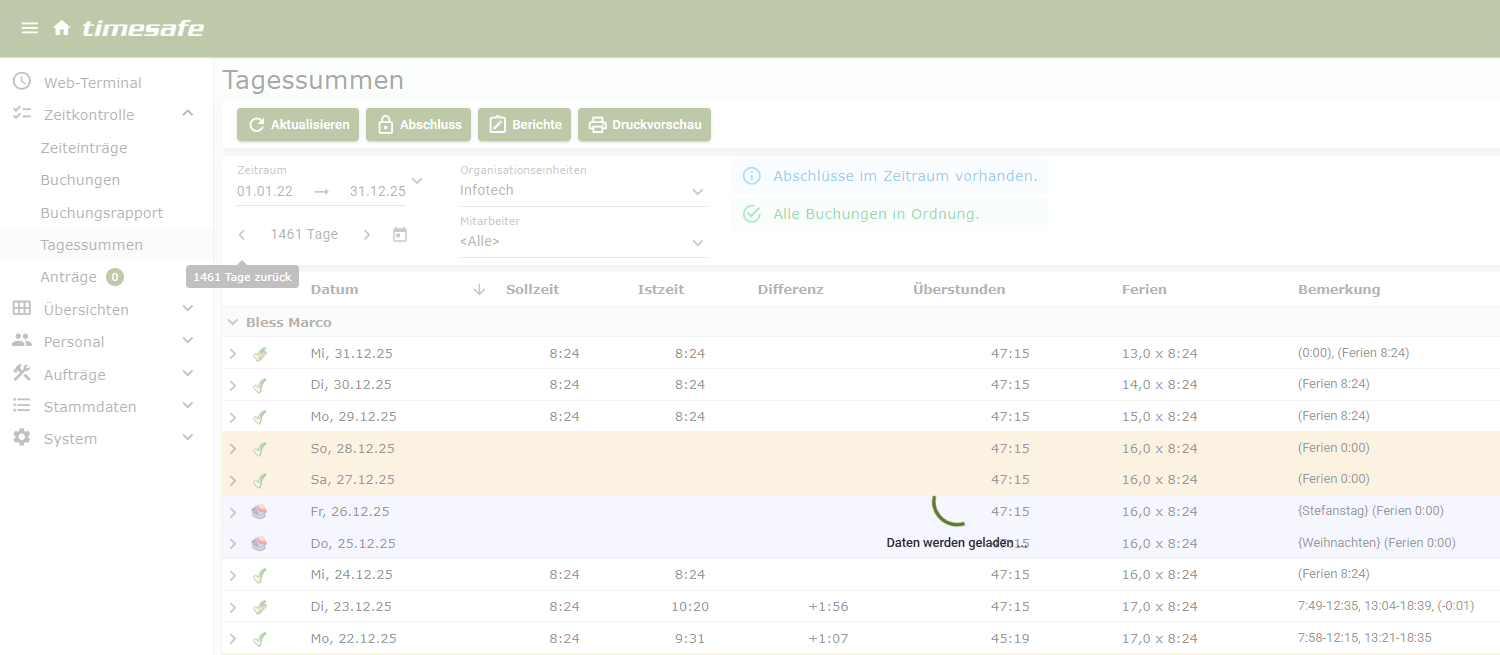The height and width of the screenshot is (655, 1500).
Task: Open Buchungsrapport in the sidebar
Action: point(101,213)
